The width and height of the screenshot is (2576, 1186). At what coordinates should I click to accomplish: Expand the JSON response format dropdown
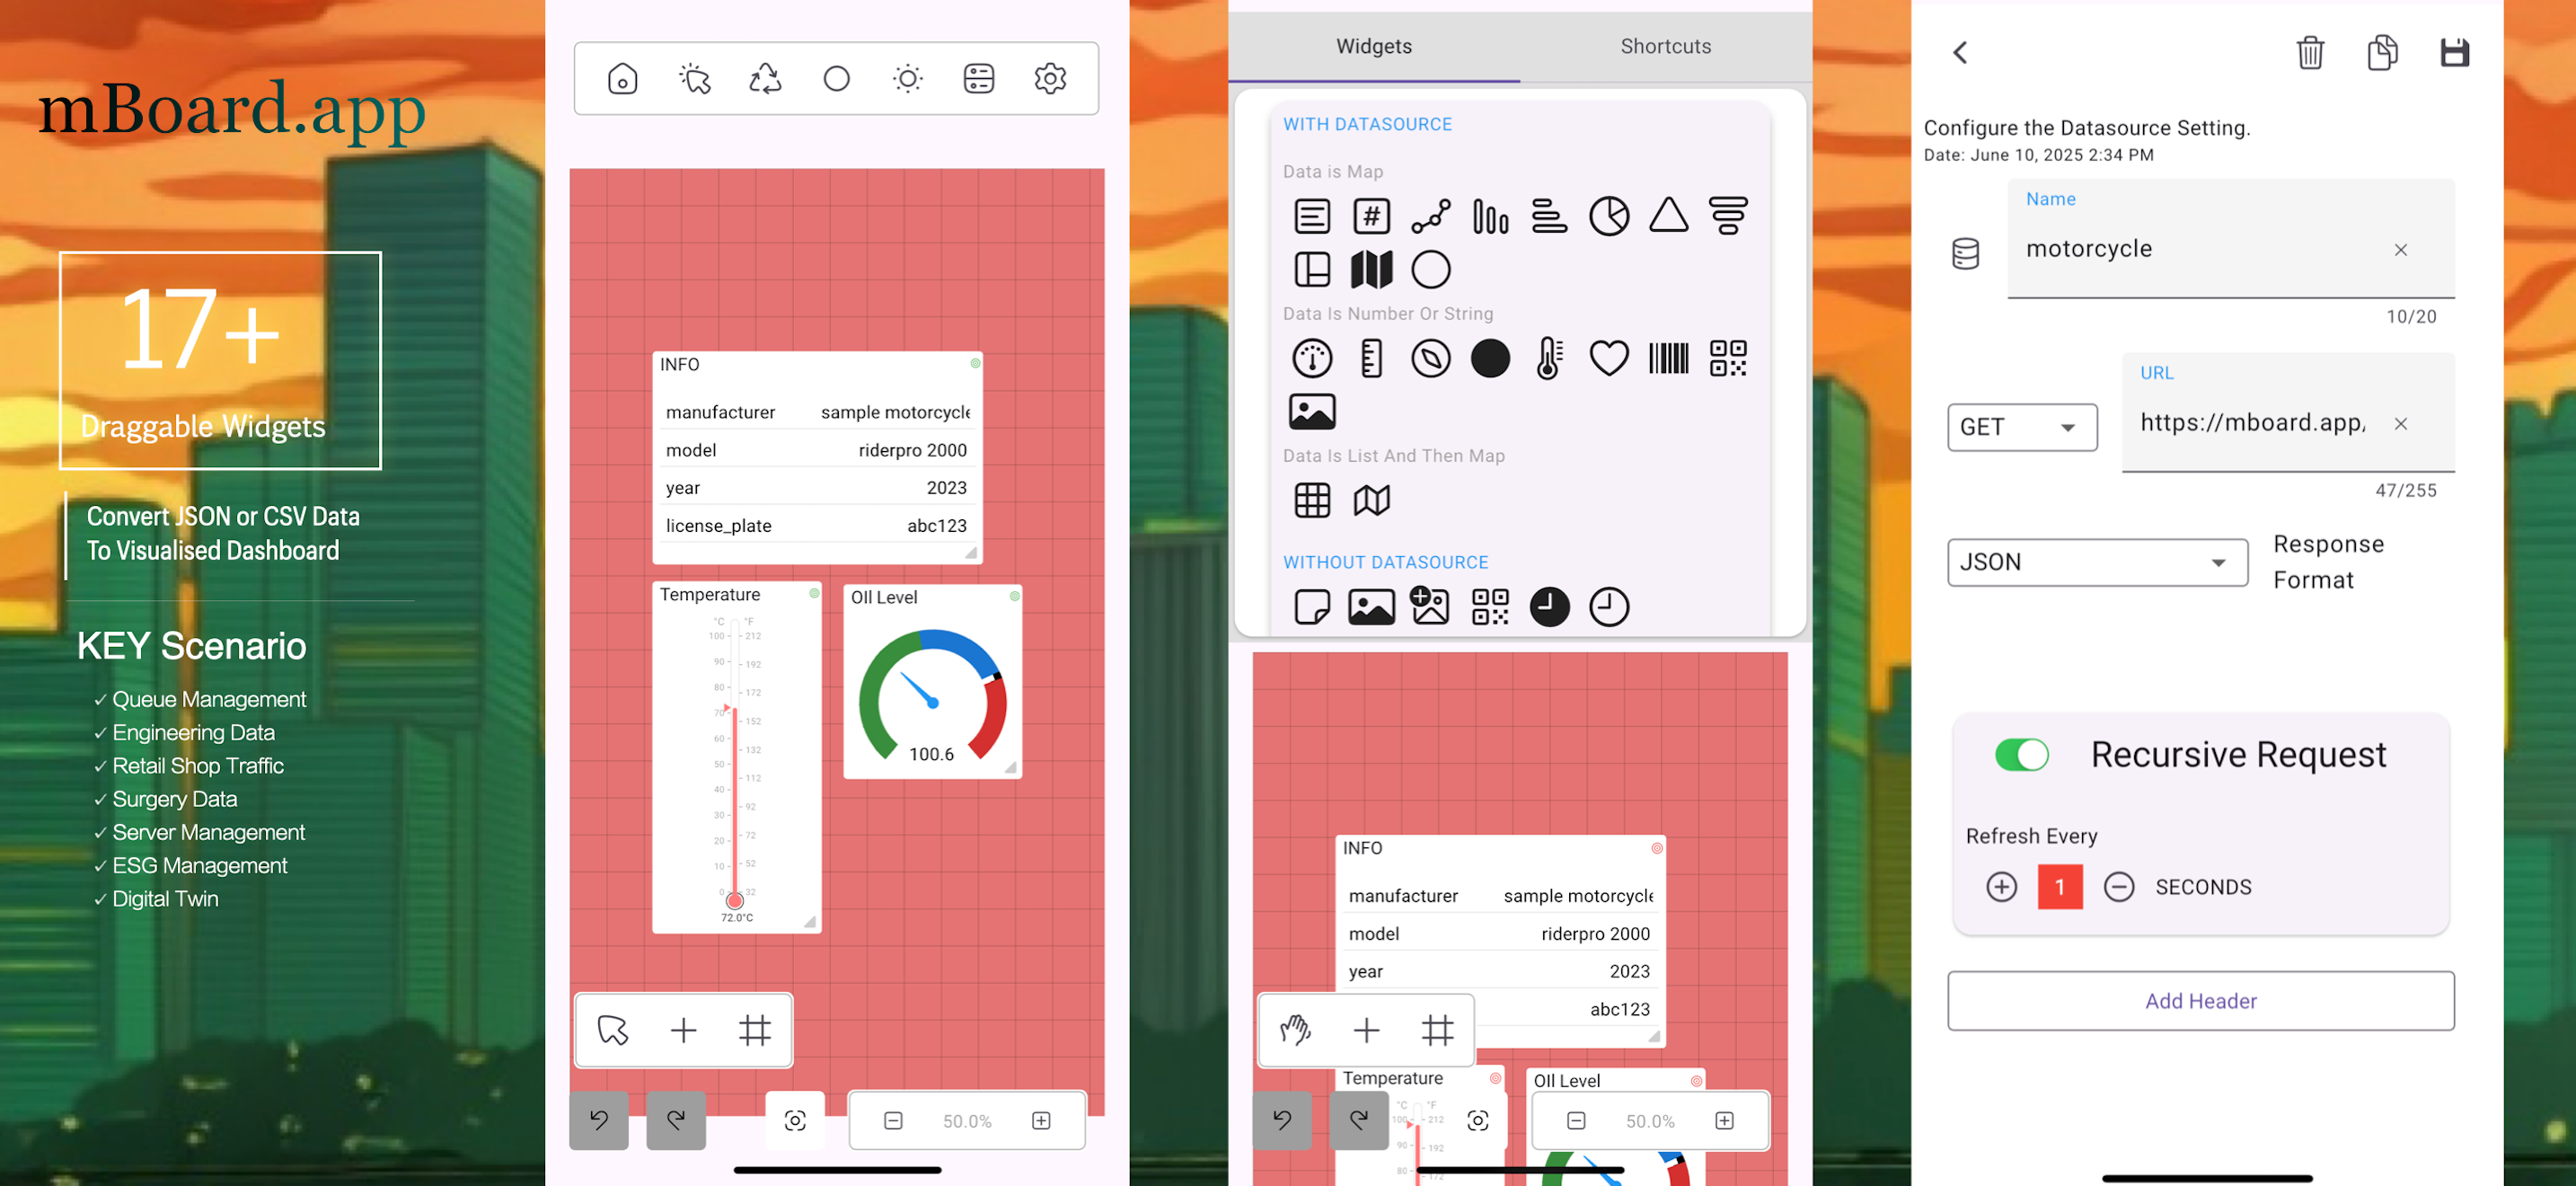pyautogui.click(x=2096, y=562)
